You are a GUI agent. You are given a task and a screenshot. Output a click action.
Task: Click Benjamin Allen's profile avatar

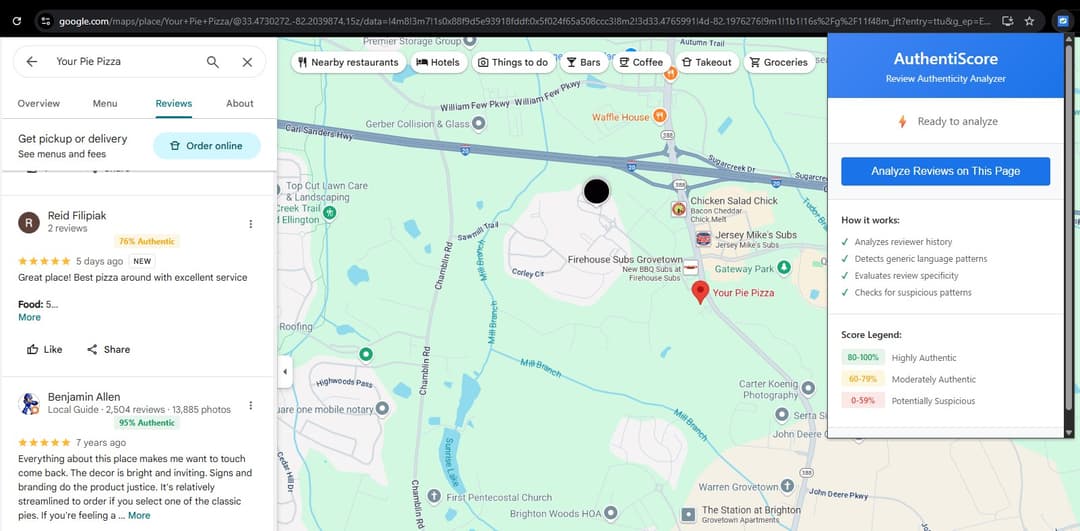[x=28, y=404]
